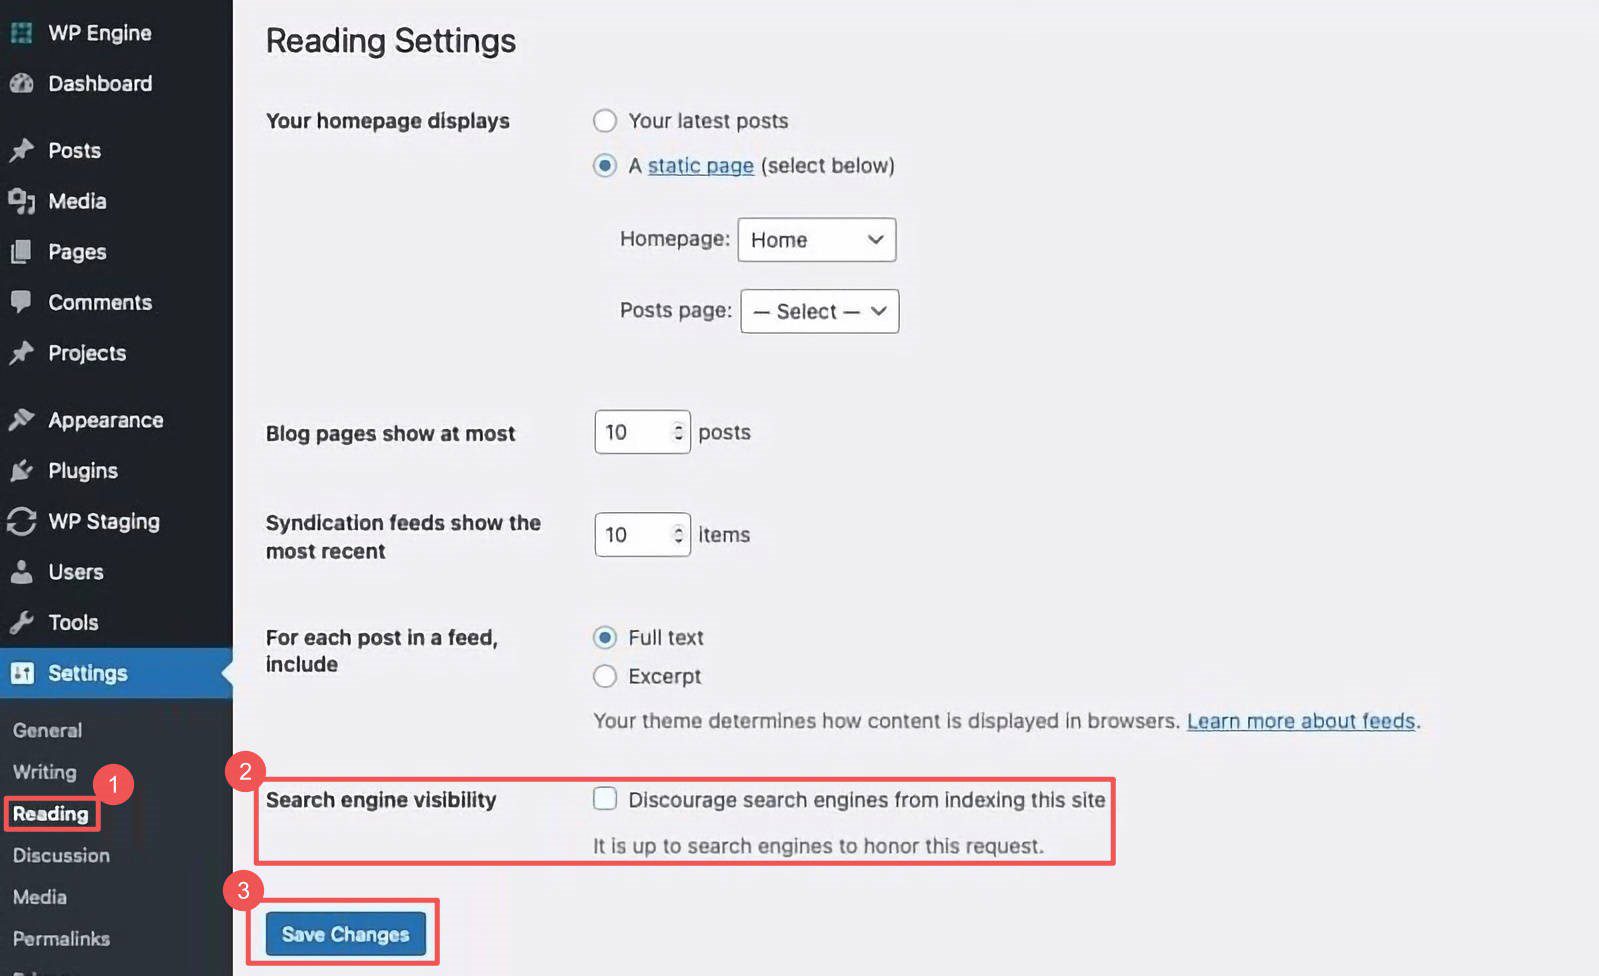This screenshot has height=976, width=1599.
Task: Open the Learn more about feeds link
Action: [1301, 720]
